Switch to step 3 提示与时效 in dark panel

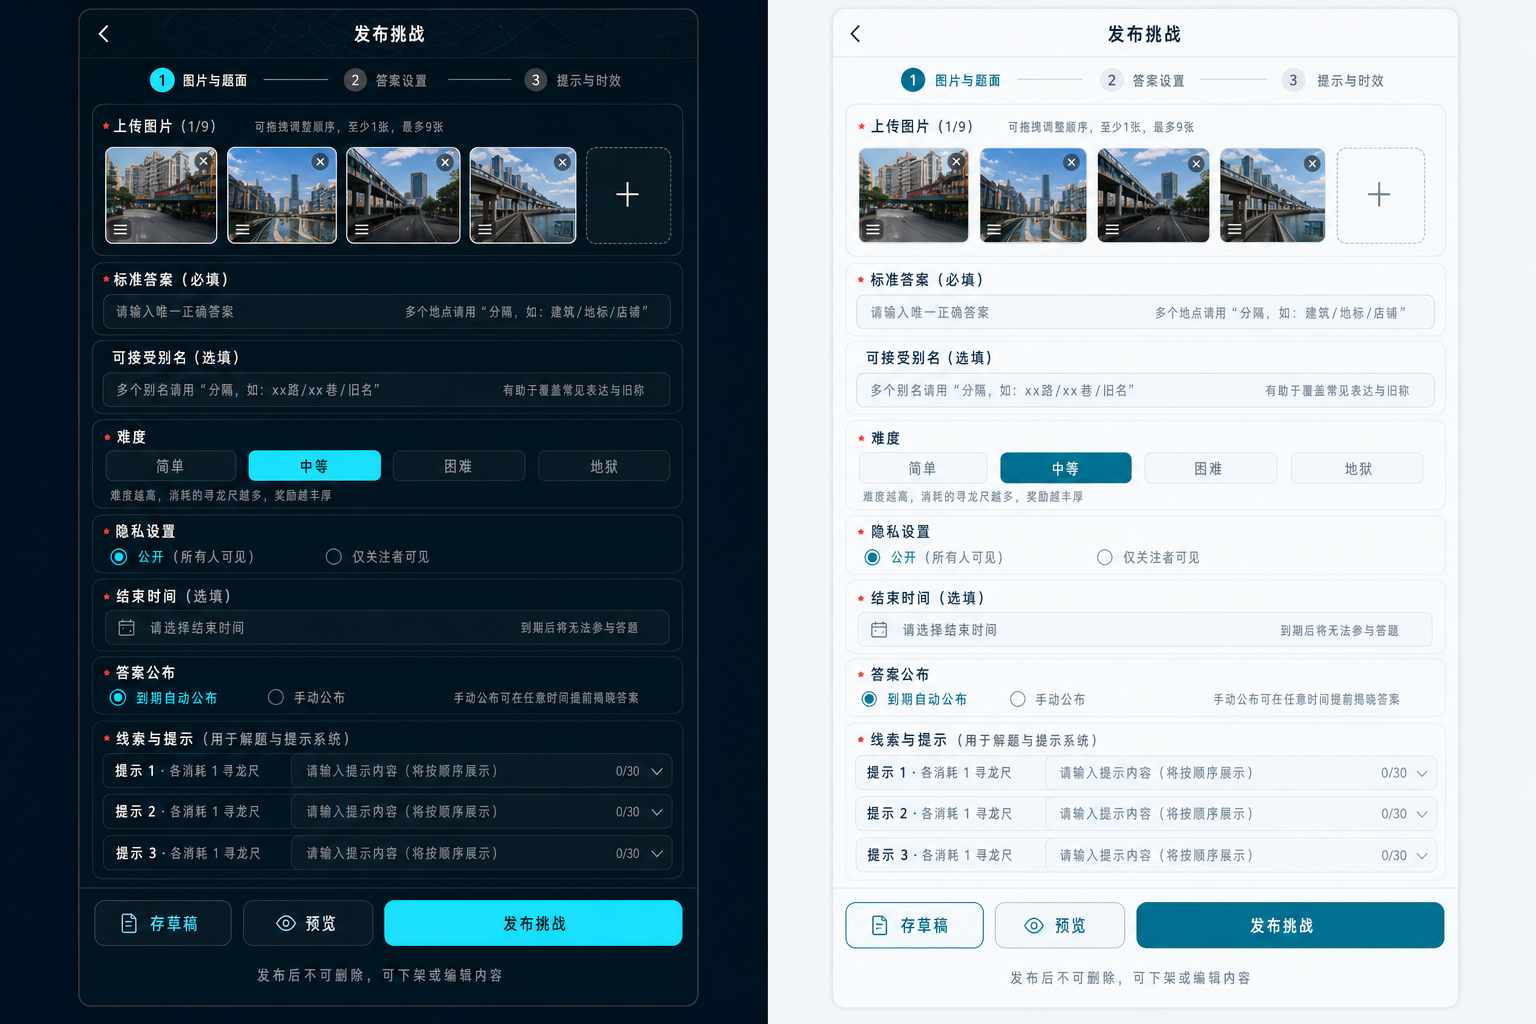click(x=573, y=80)
